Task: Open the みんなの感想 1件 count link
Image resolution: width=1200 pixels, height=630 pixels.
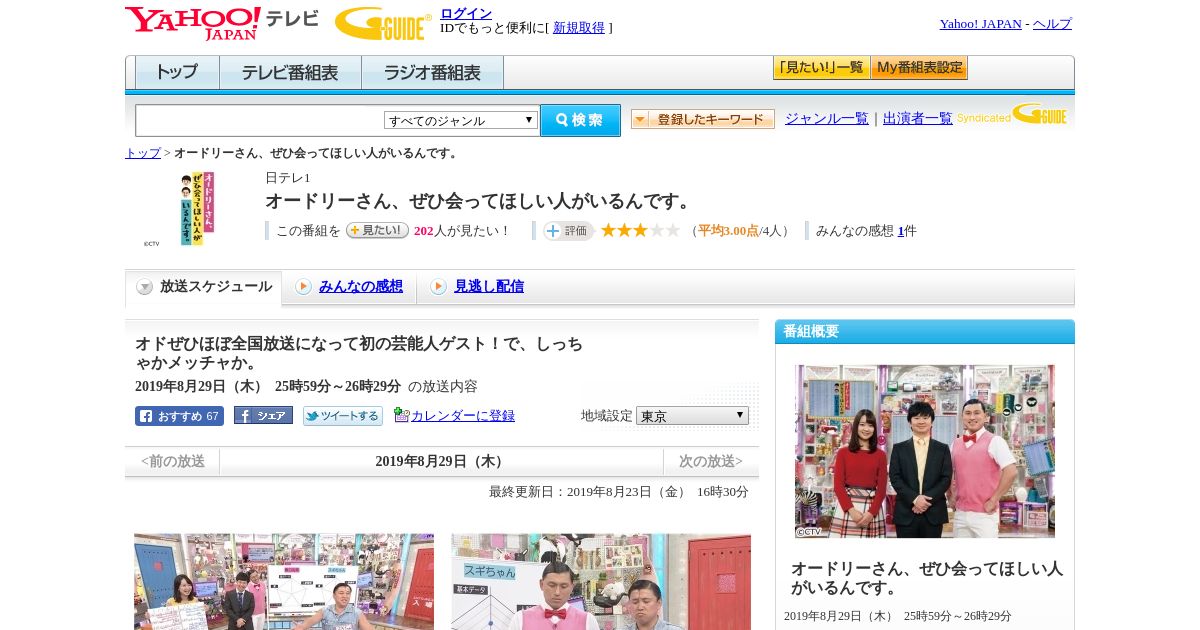Action: coord(901,231)
